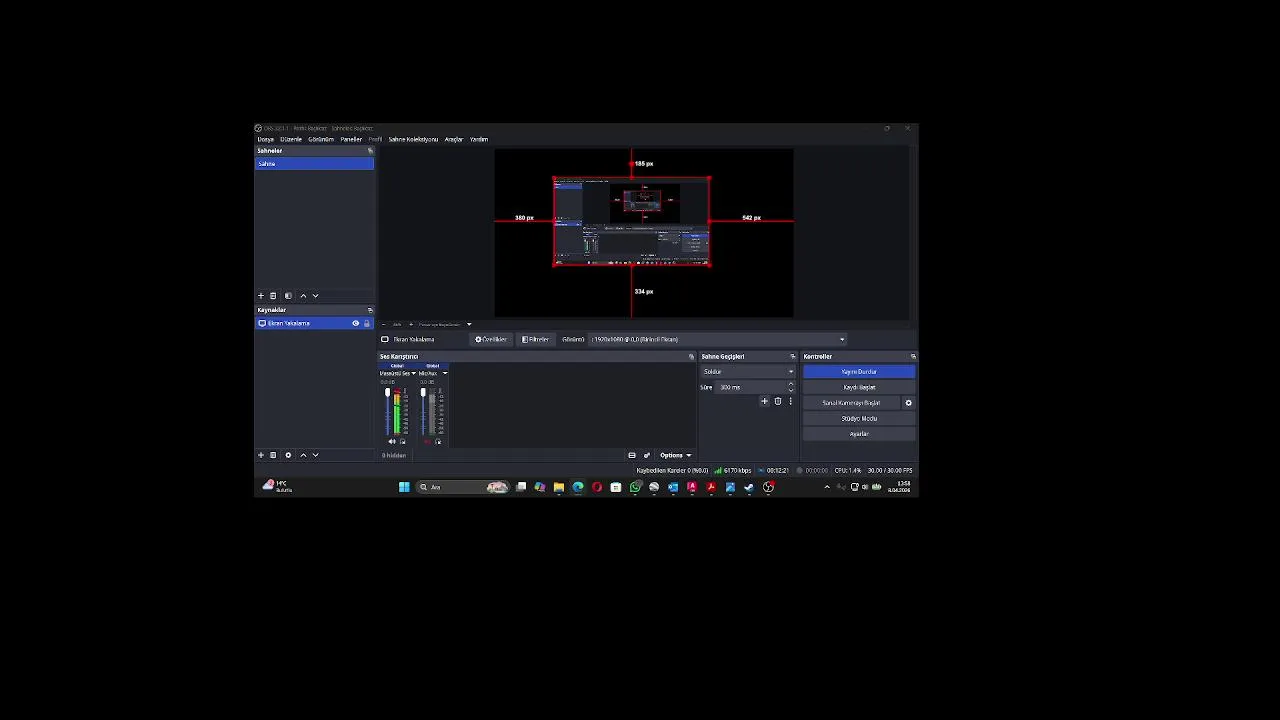Open Mic/Aux channel dropdown
The width and height of the screenshot is (1280, 720).
pos(445,373)
